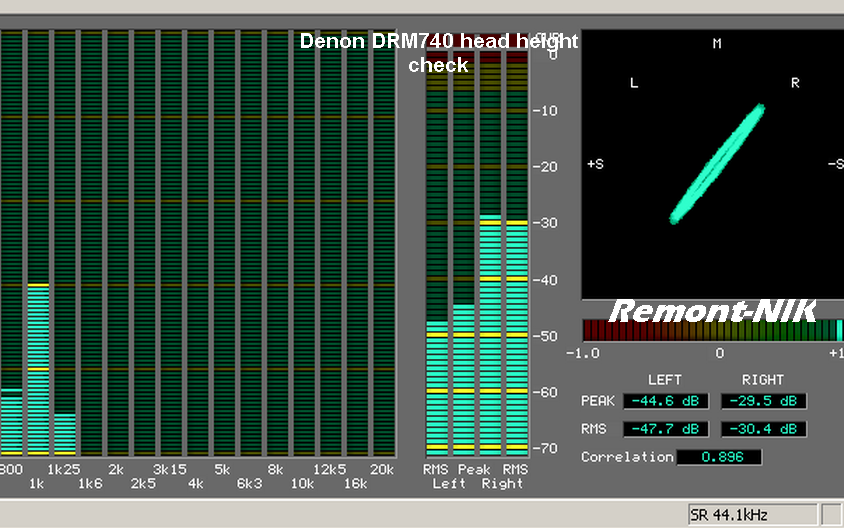Click the -30 mark on the dB scale
This screenshot has width=844, height=528.
[x=547, y=223]
